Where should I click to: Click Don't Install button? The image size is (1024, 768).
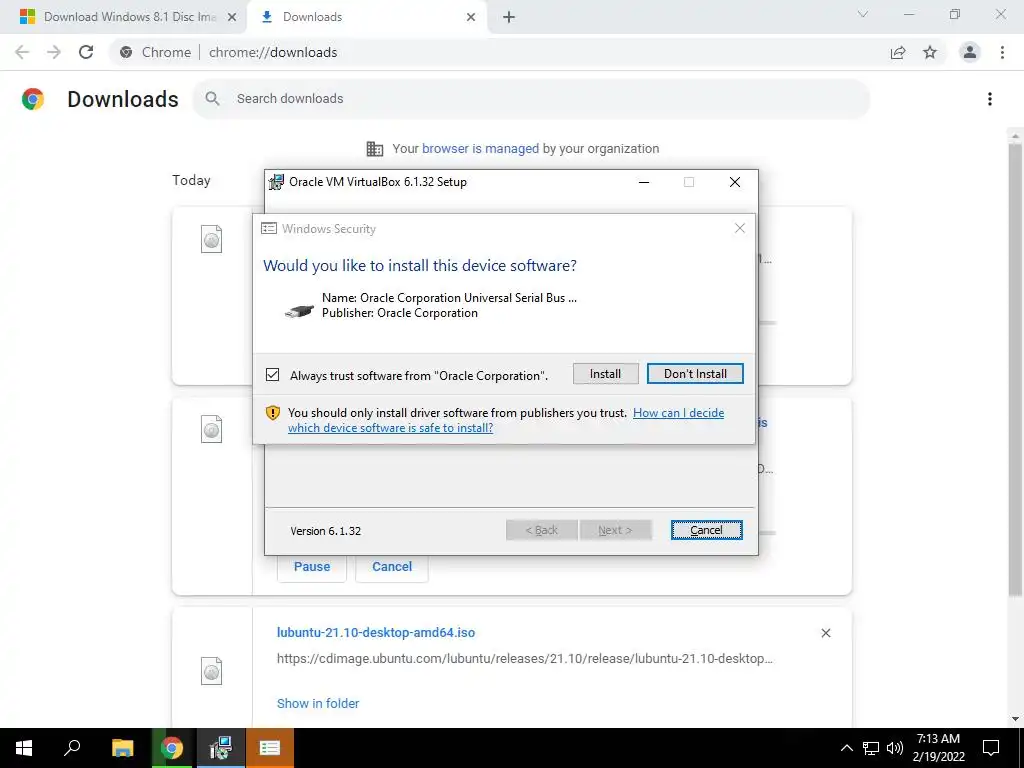(695, 374)
